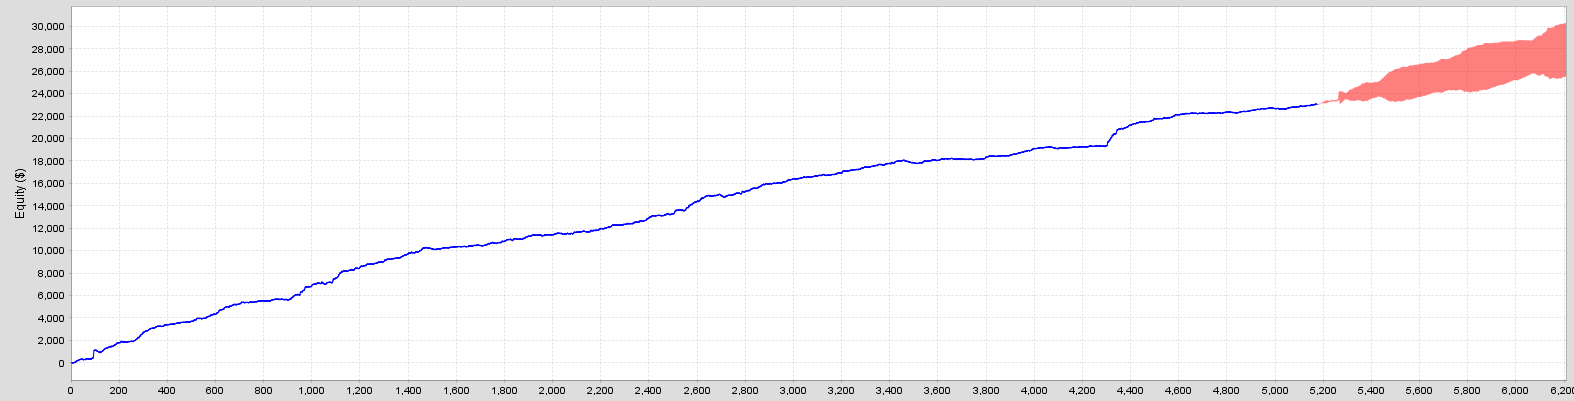
Task: Click the 800 tick label on horizontal axis
Action: [x=263, y=391]
